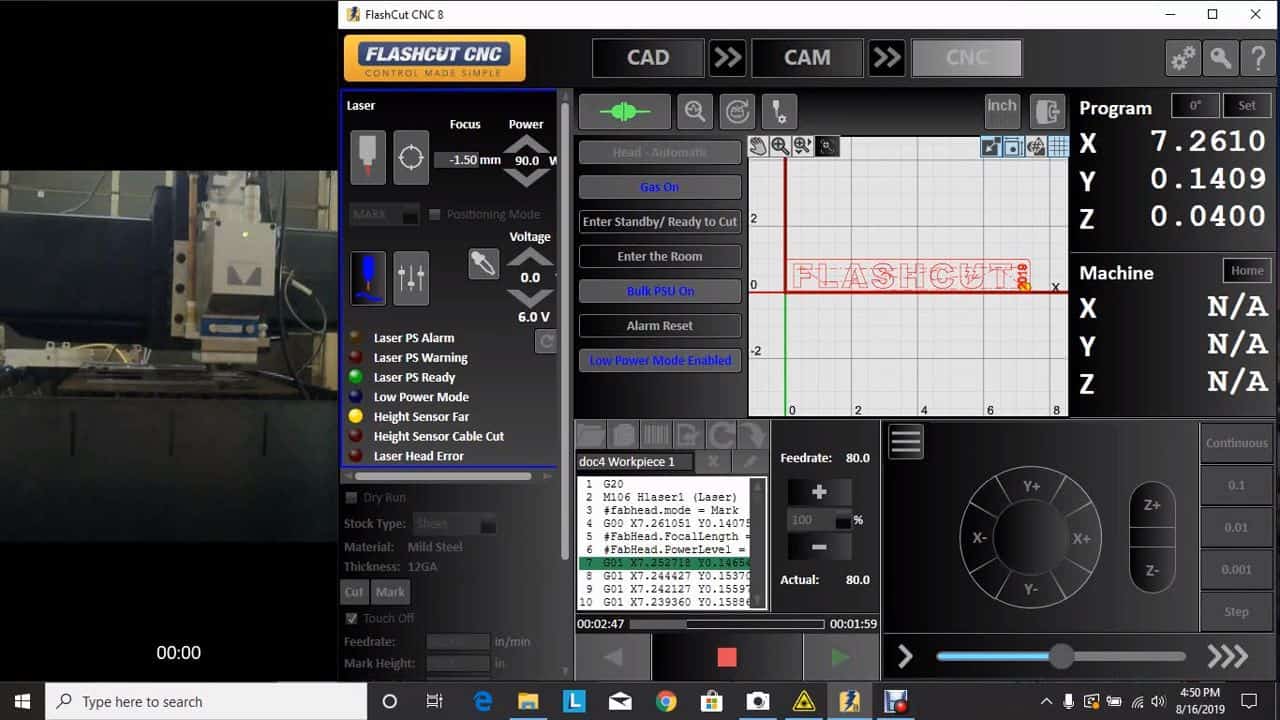The width and height of the screenshot is (1280, 720).
Task: Click the dark zoom previous icon in viewport
Action: point(827,147)
